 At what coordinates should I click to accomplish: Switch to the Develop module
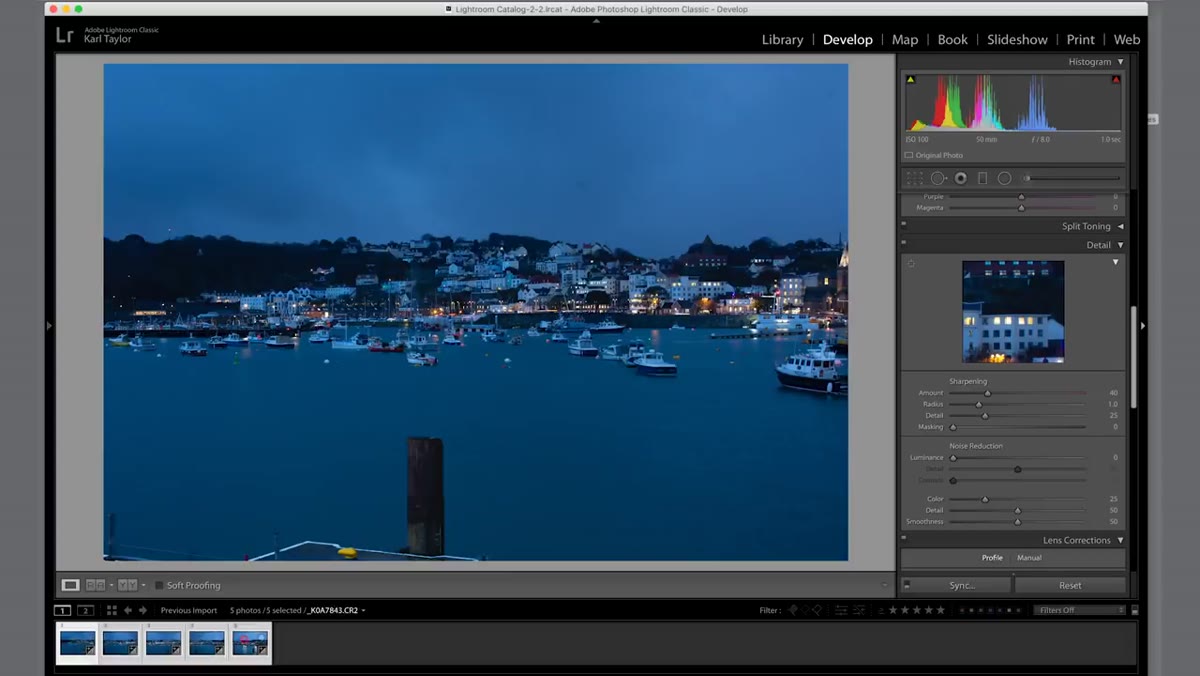point(848,40)
